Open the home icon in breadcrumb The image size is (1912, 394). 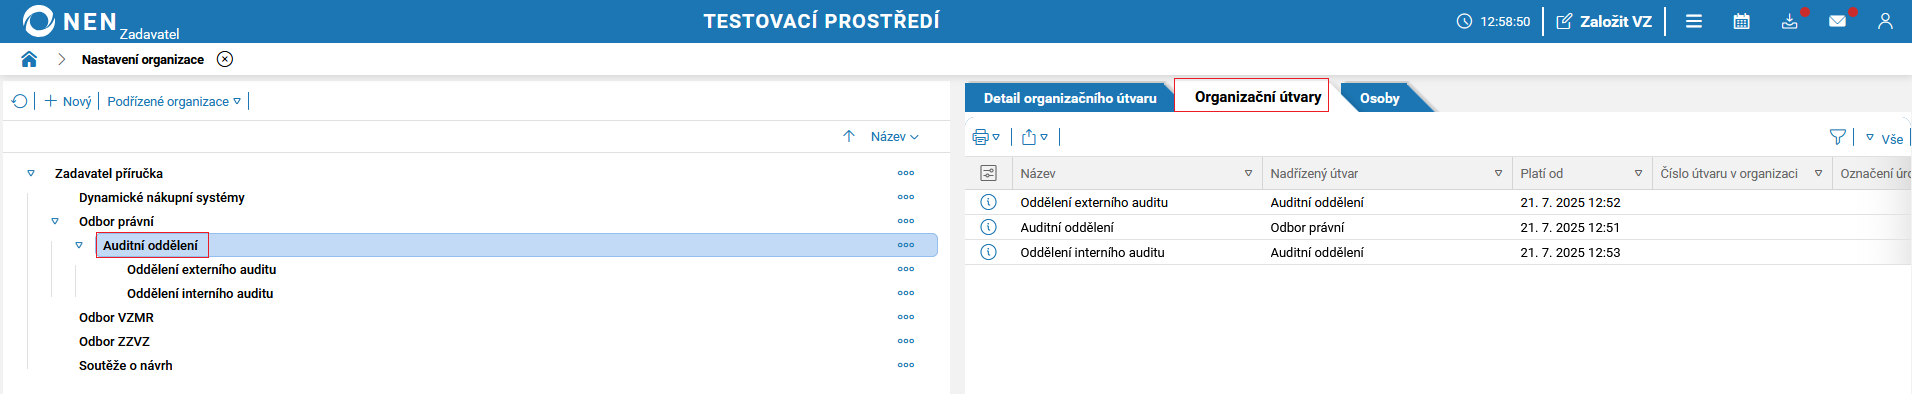[29, 59]
